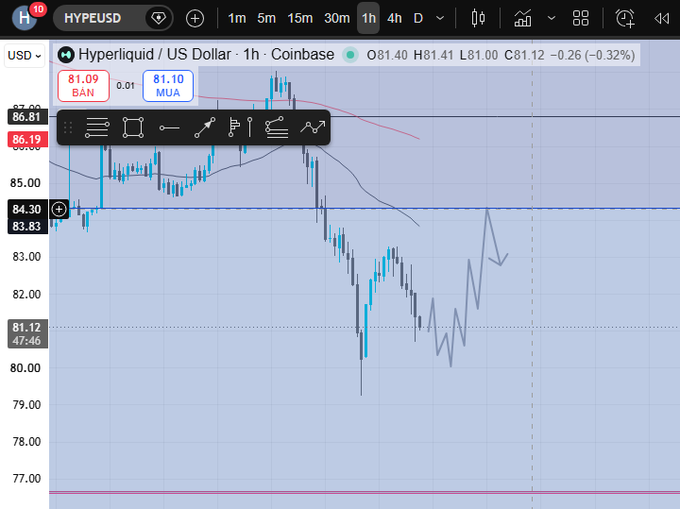Click the 83.83 price label
The height and width of the screenshot is (509, 680).
[27, 226]
